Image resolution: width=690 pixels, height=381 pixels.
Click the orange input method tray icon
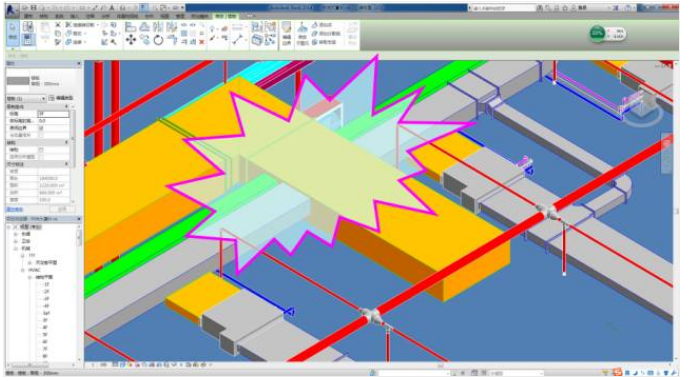[617, 372]
